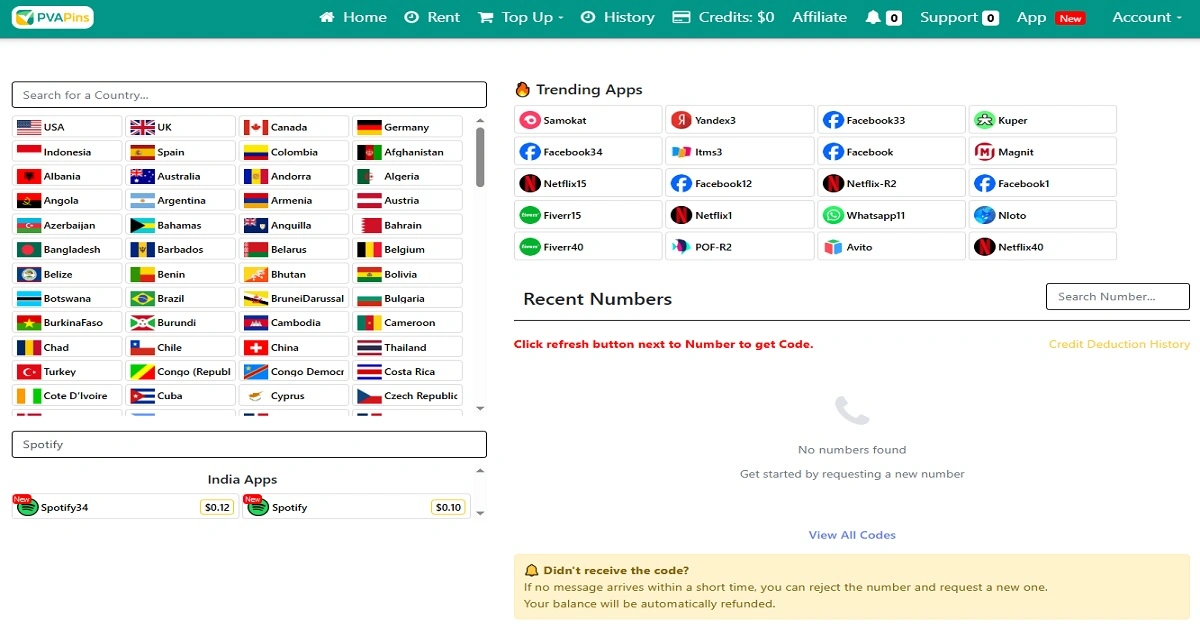The width and height of the screenshot is (1200, 630).
Task: Choose Spotify app at $0.10
Action: point(356,507)
